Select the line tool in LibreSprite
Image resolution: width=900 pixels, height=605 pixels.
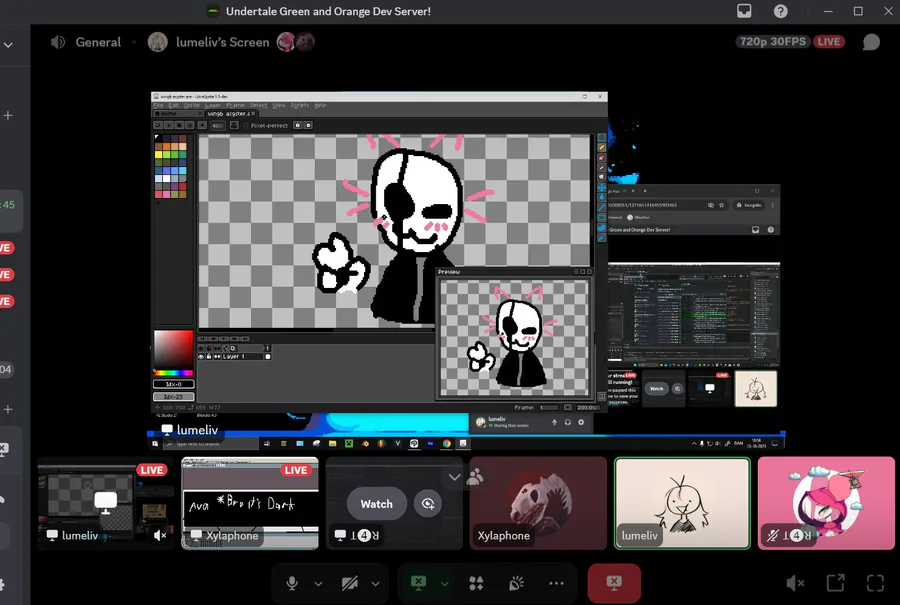[602, 207]
